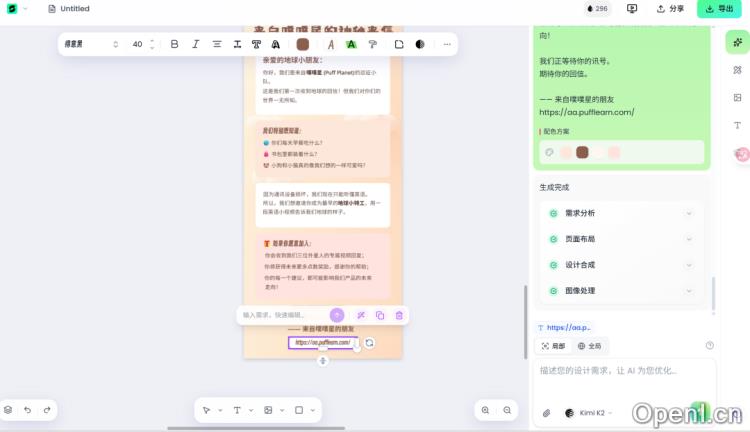Open text alignment options
The height and width of the screenshot is (432, 750).
217,44
